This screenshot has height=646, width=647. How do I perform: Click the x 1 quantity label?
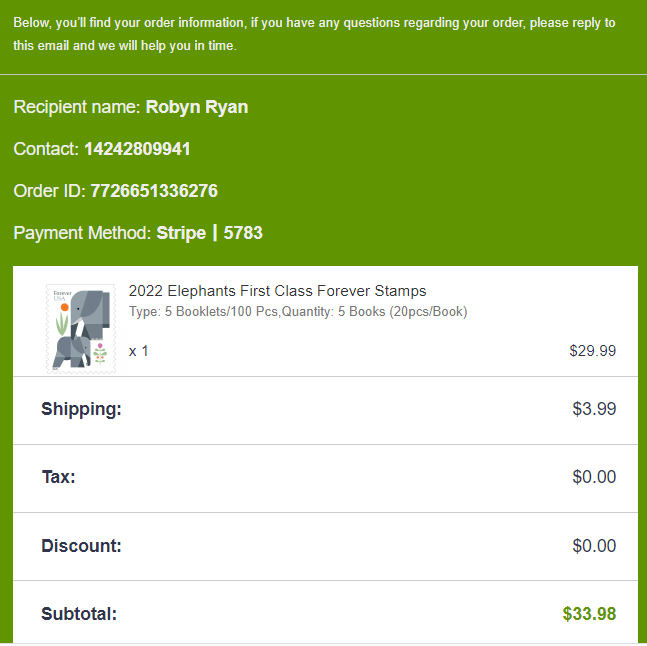point(139,351)
